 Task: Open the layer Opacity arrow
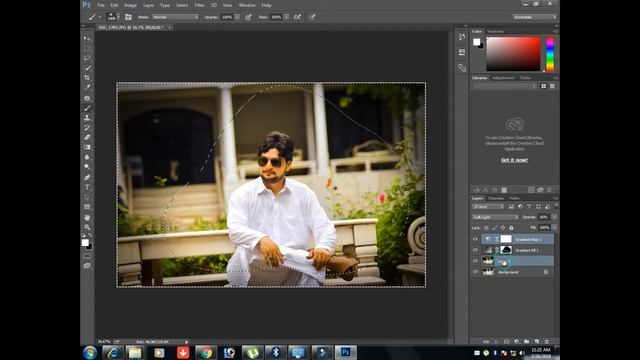point(554,217)
